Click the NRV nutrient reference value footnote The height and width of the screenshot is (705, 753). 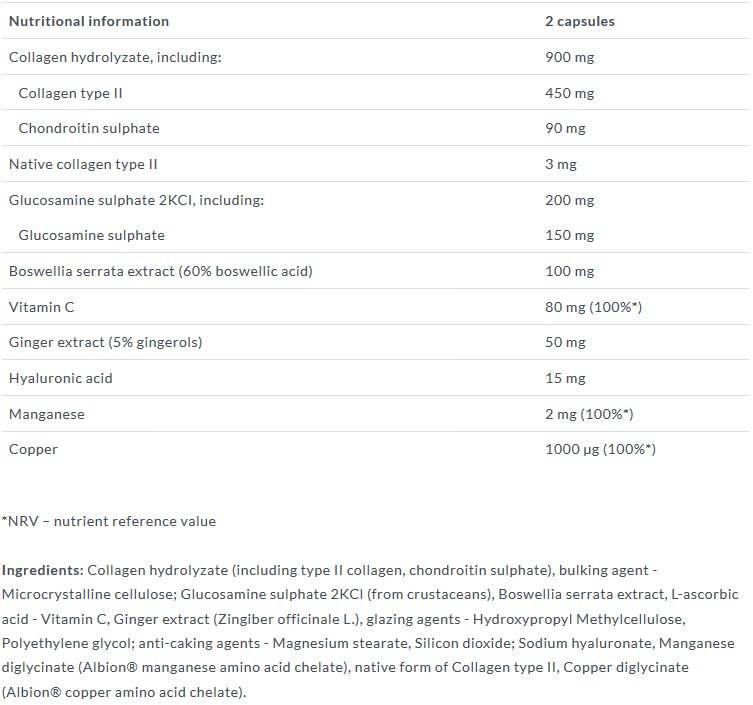pos(108,521)
